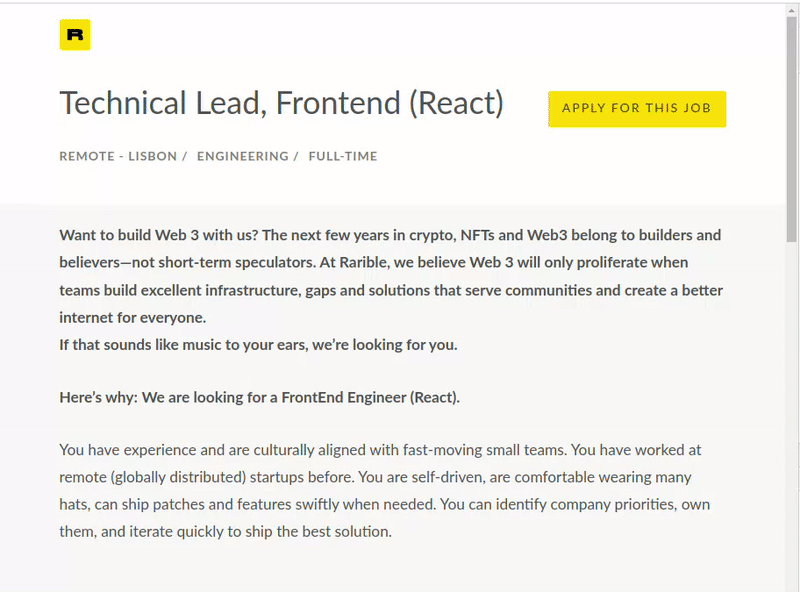Image resolution: width=800 pixels, height=592 pixels.
Task: Open the Engineering department category
Action: pyautogui.click(x=242, y=156)
